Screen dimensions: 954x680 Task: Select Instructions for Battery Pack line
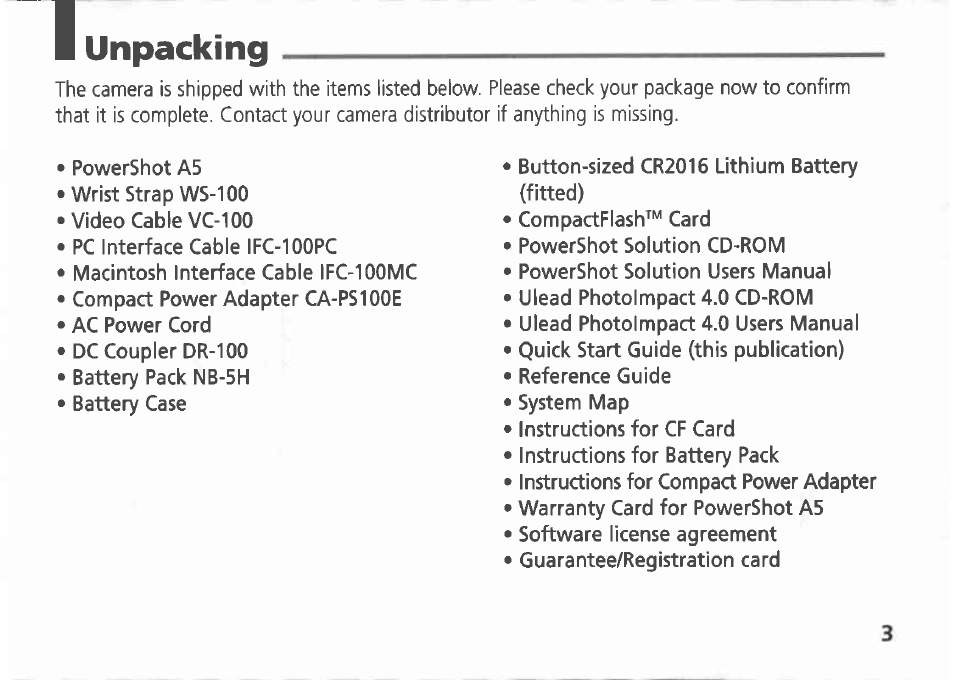tap(648, 455)
